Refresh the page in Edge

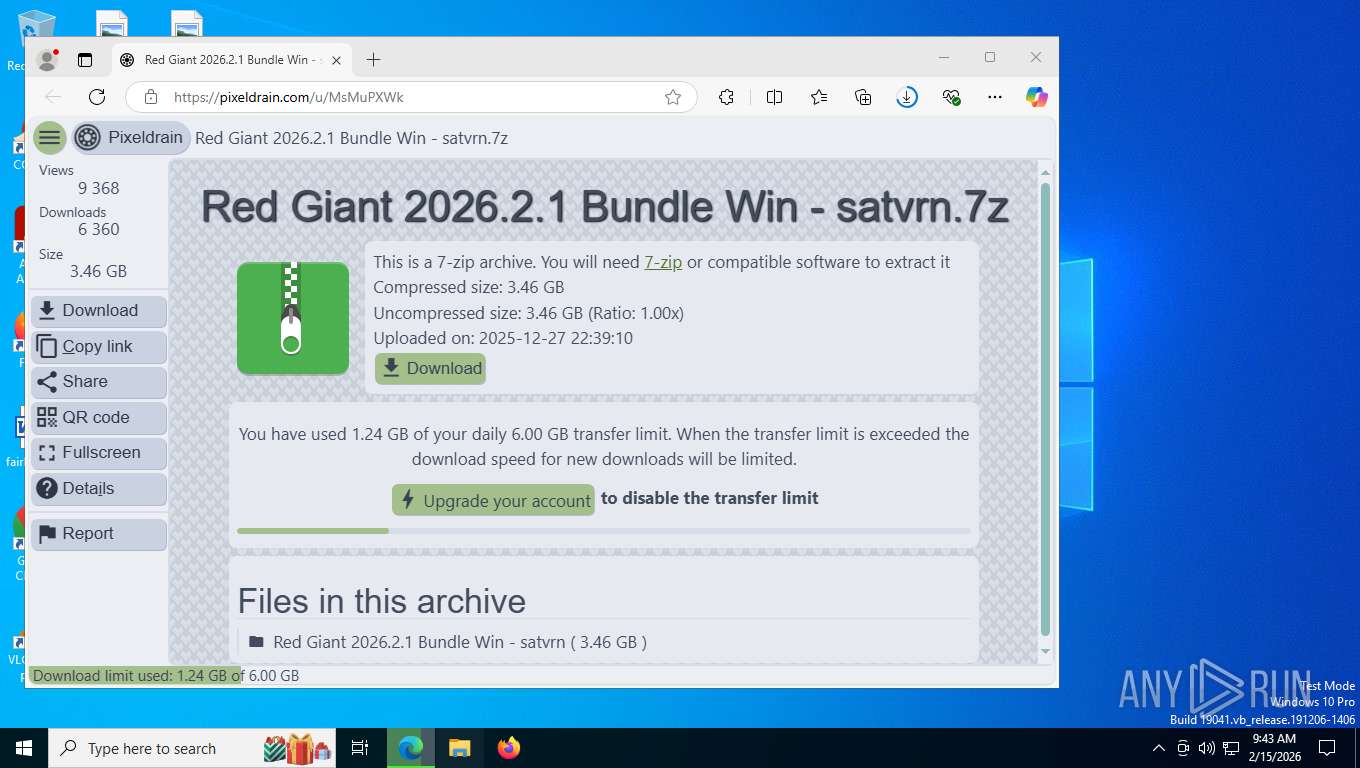[97, 97]
